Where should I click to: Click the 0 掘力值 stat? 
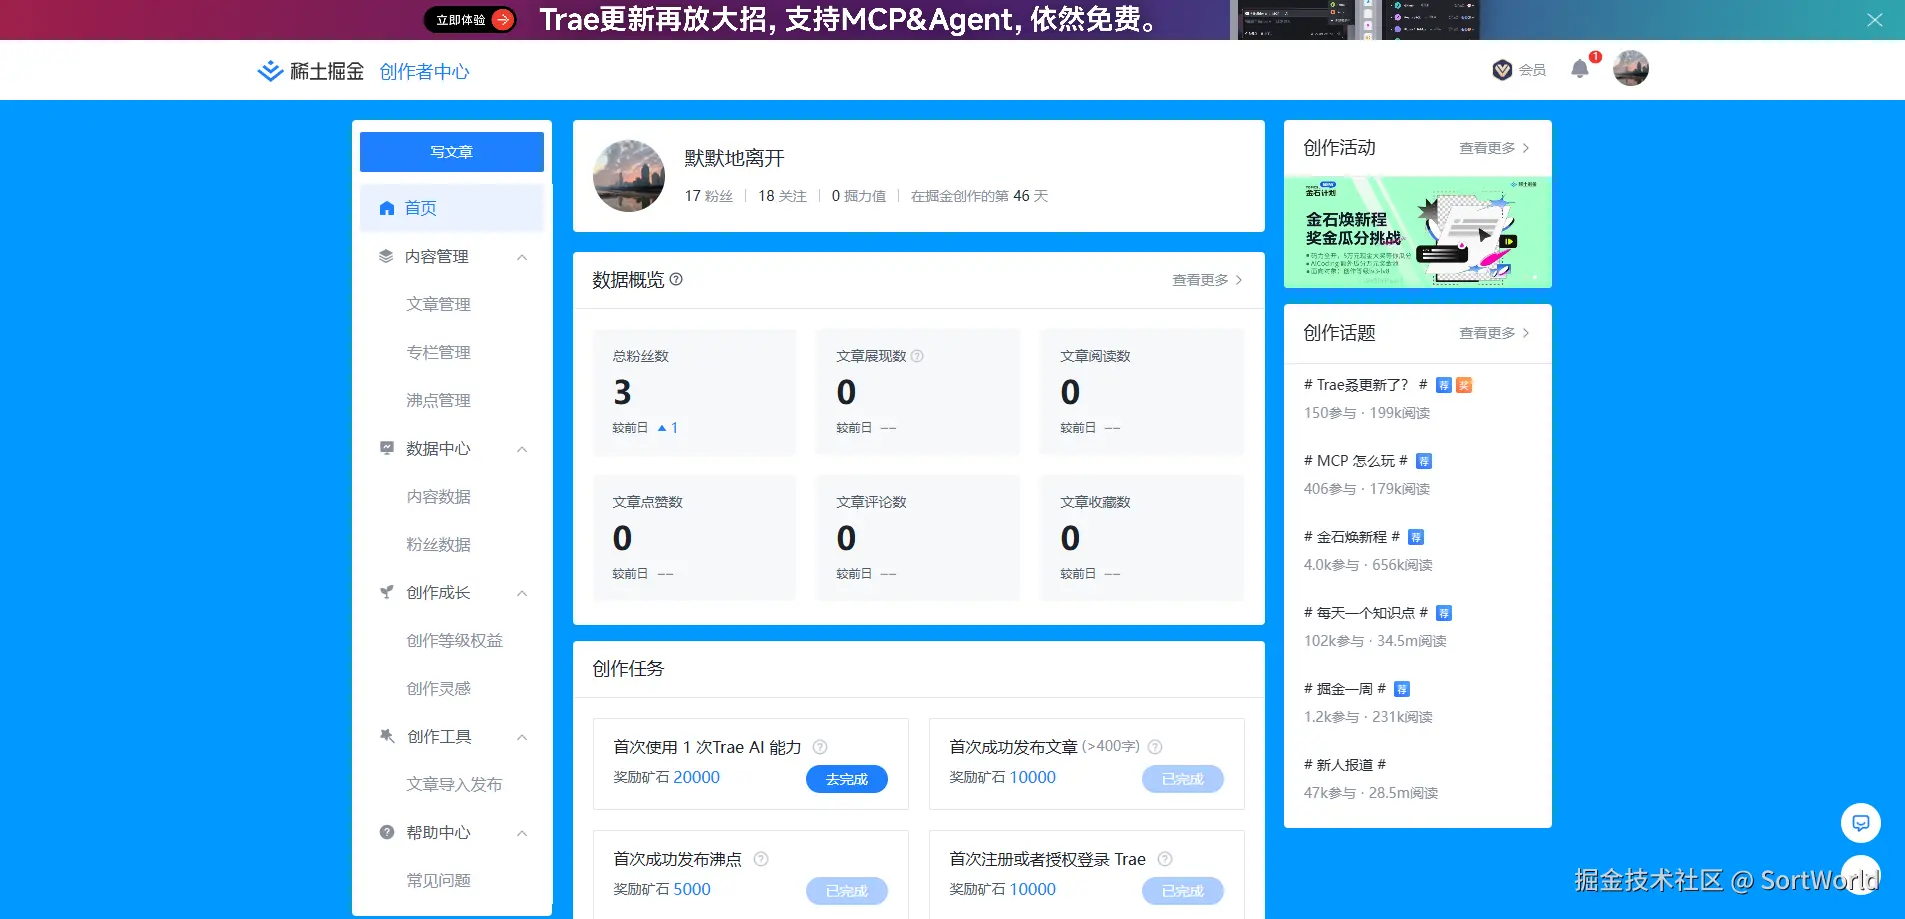pyautogui.click(x=858, y=196)
